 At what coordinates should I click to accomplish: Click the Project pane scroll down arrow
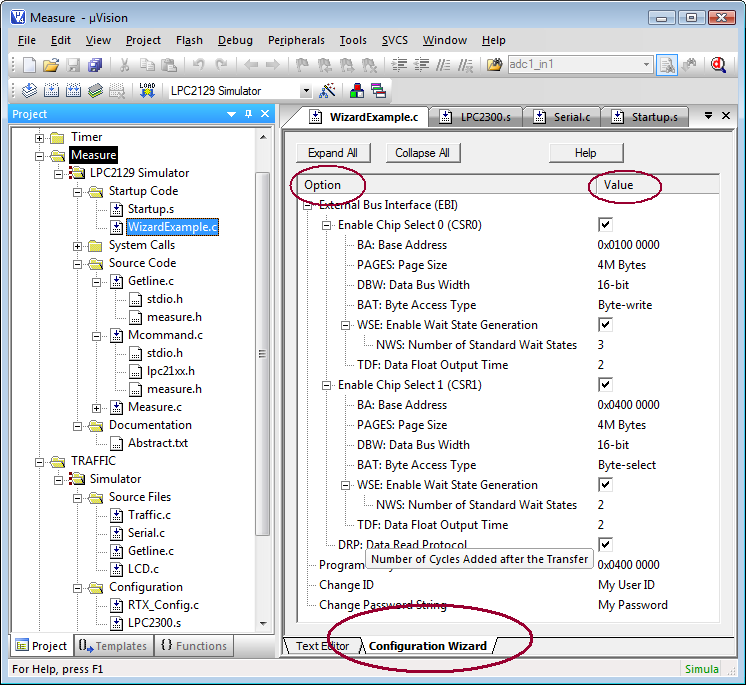[x=263, y=624]
